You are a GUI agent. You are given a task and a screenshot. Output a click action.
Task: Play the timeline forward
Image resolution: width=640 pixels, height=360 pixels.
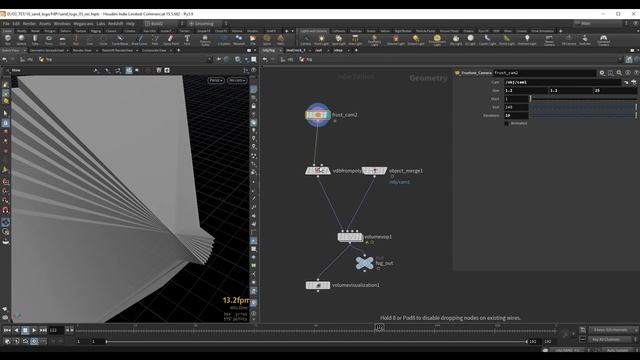[34, 330]
